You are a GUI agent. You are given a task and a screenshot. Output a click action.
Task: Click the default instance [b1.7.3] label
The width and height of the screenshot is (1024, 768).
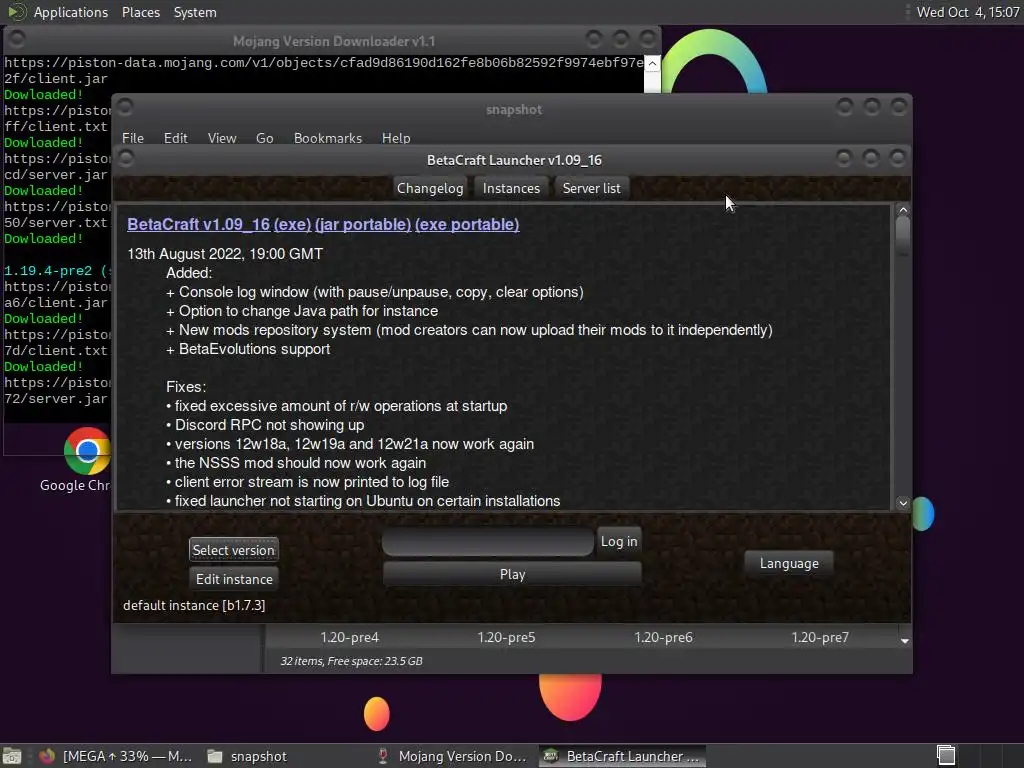(x=194, y=605)
